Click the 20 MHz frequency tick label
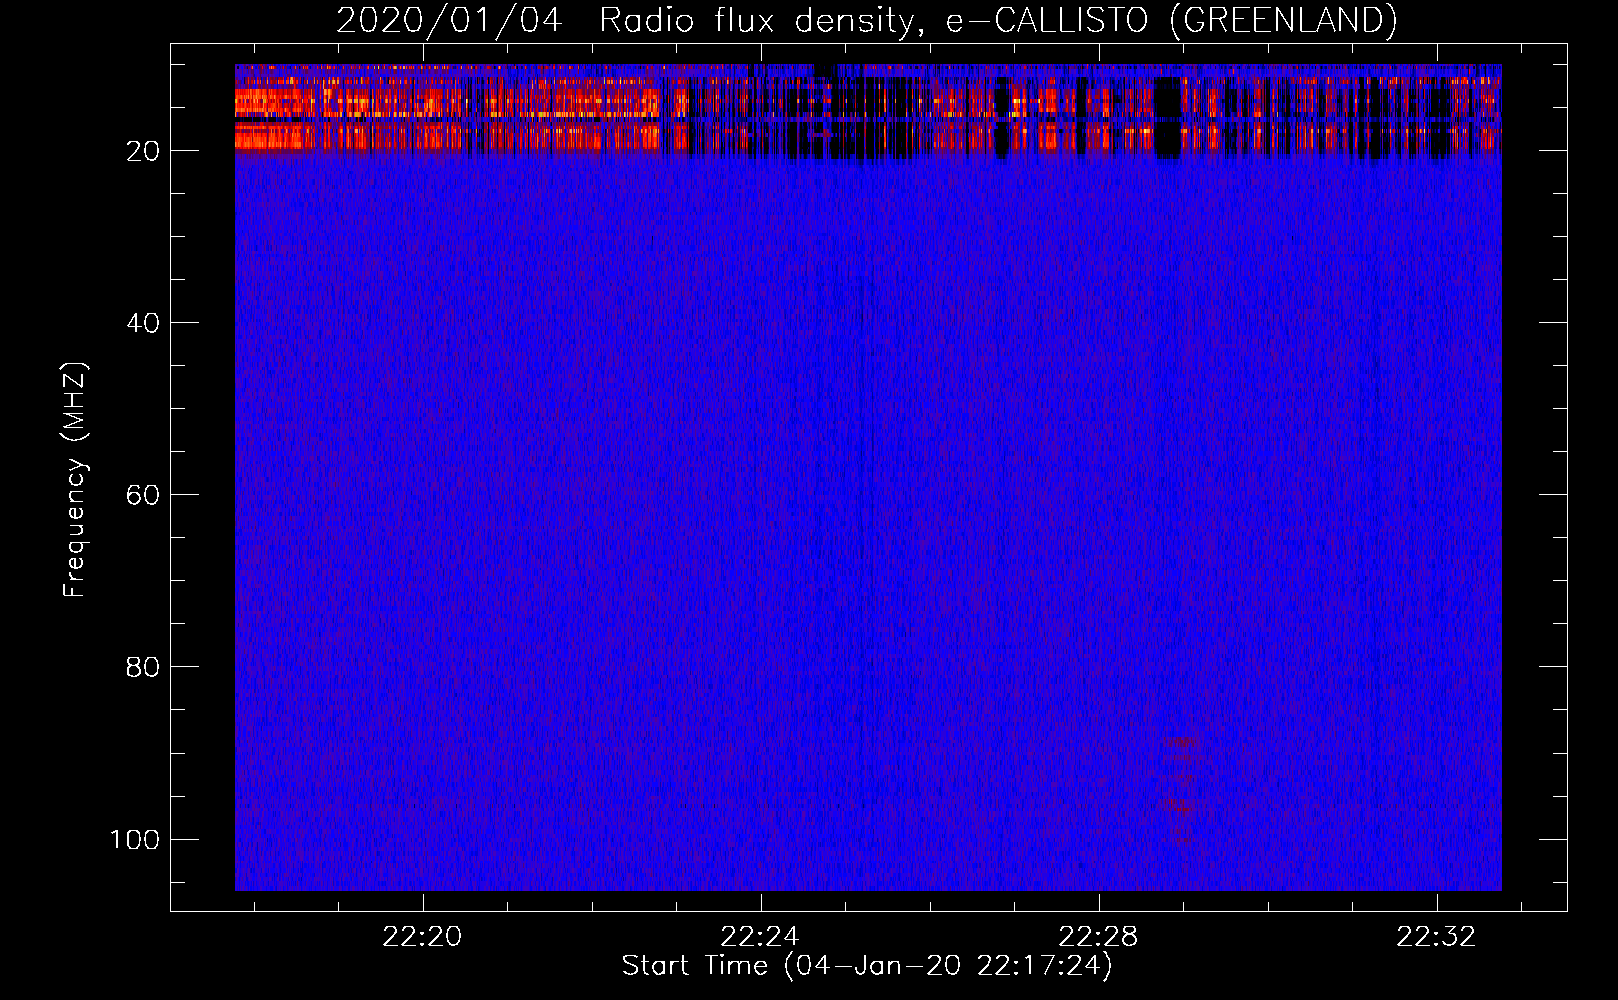 [143, 151]
